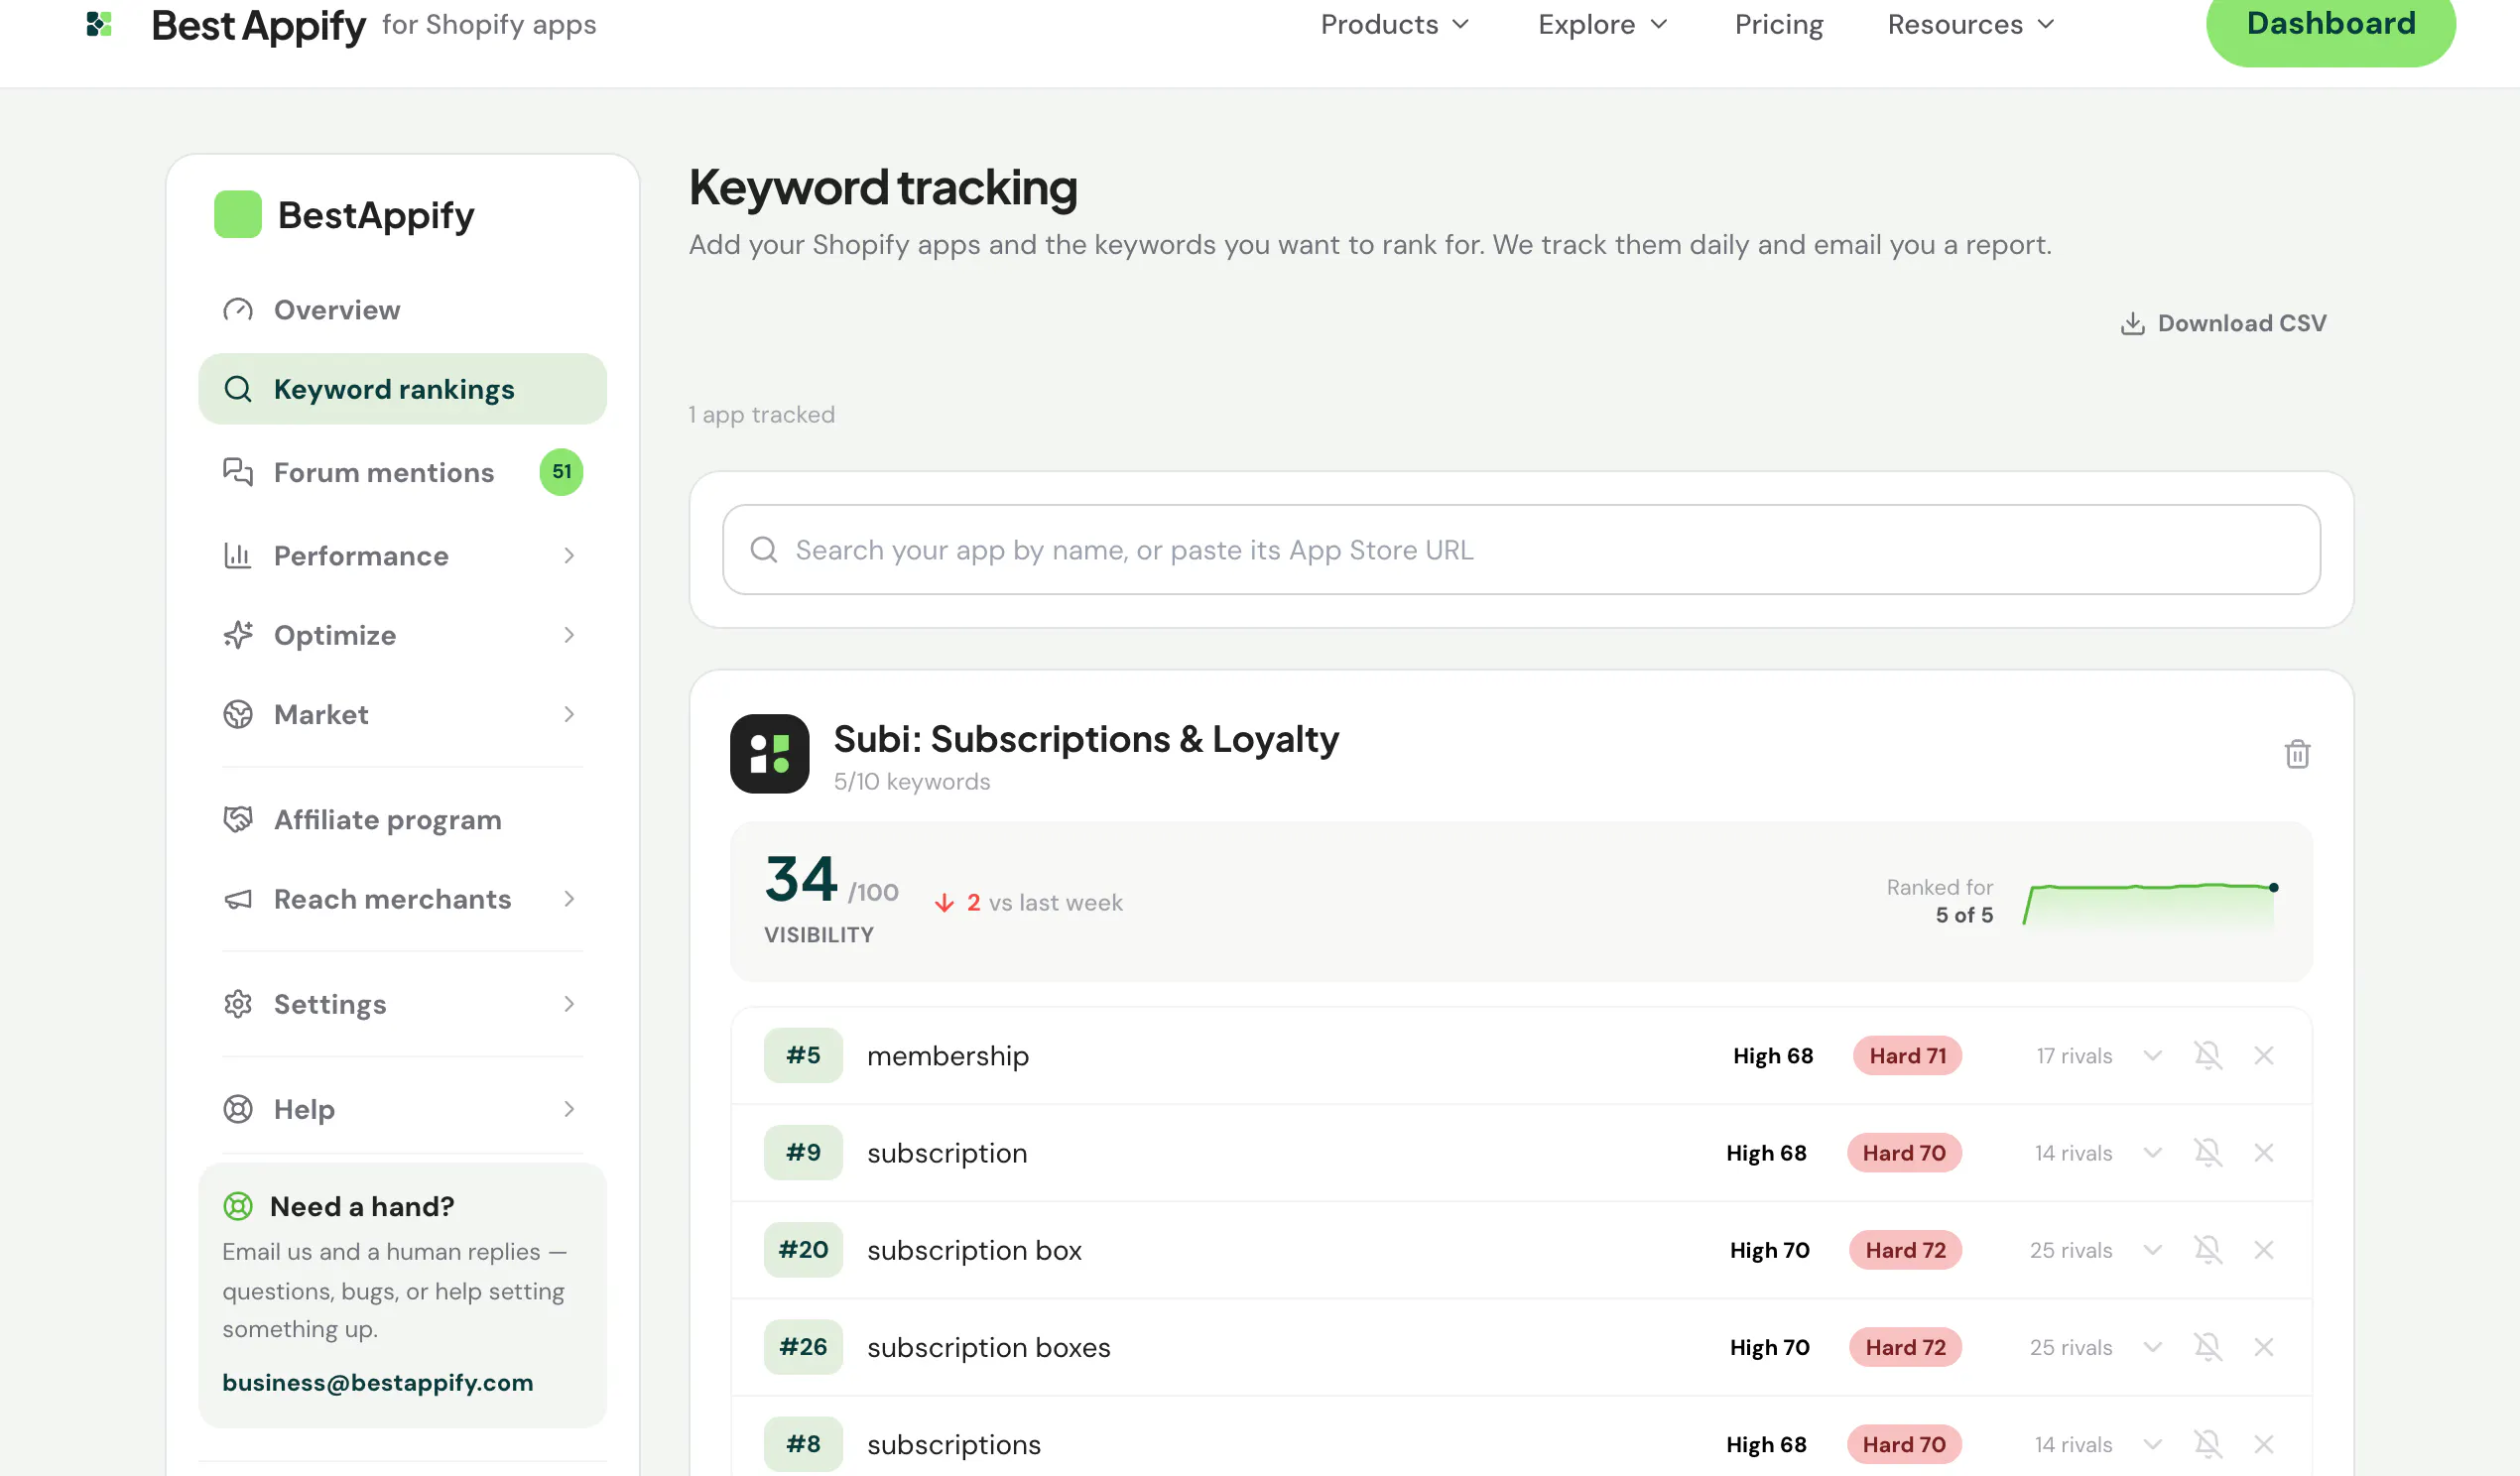Open the Explore menu
This screenshot has height=1476, width=2520.
click(x=1603, y=24)
